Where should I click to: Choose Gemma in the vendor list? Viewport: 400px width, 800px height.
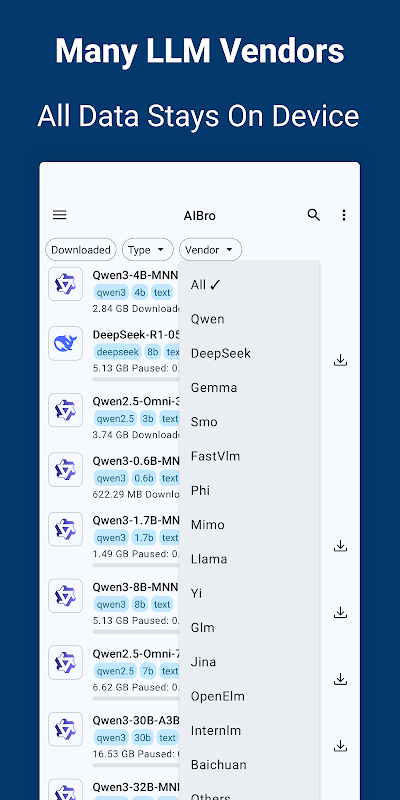[249, 387]
